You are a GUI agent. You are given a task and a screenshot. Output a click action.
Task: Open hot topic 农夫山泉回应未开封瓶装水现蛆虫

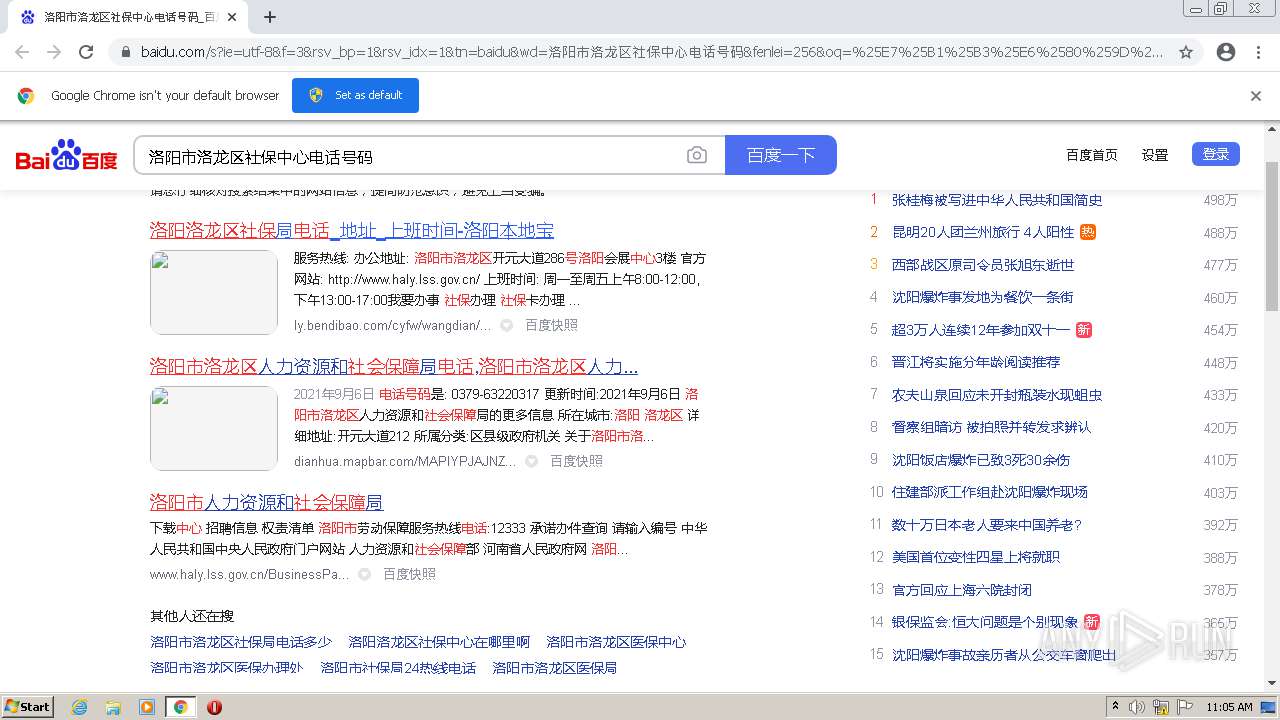(x=997, y=395)
